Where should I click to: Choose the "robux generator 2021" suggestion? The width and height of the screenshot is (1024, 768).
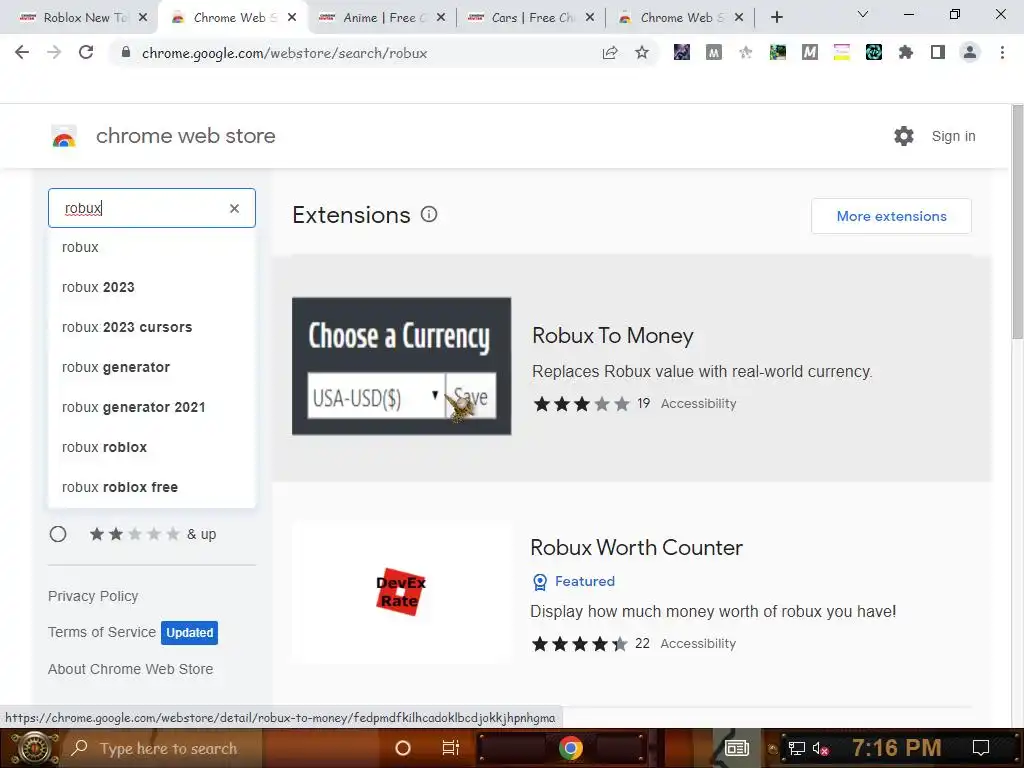152,407
